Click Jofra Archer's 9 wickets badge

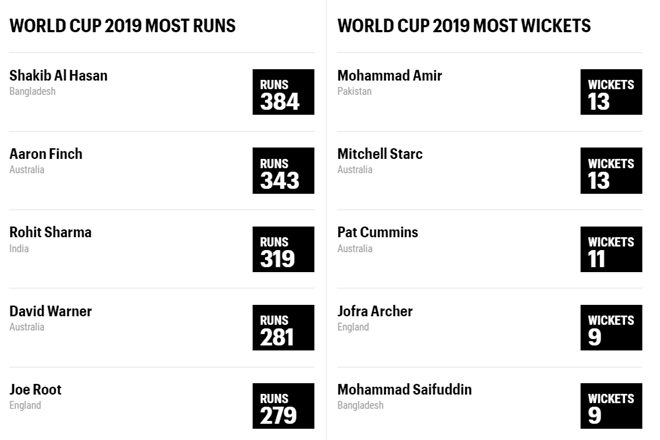coord(611,328)
